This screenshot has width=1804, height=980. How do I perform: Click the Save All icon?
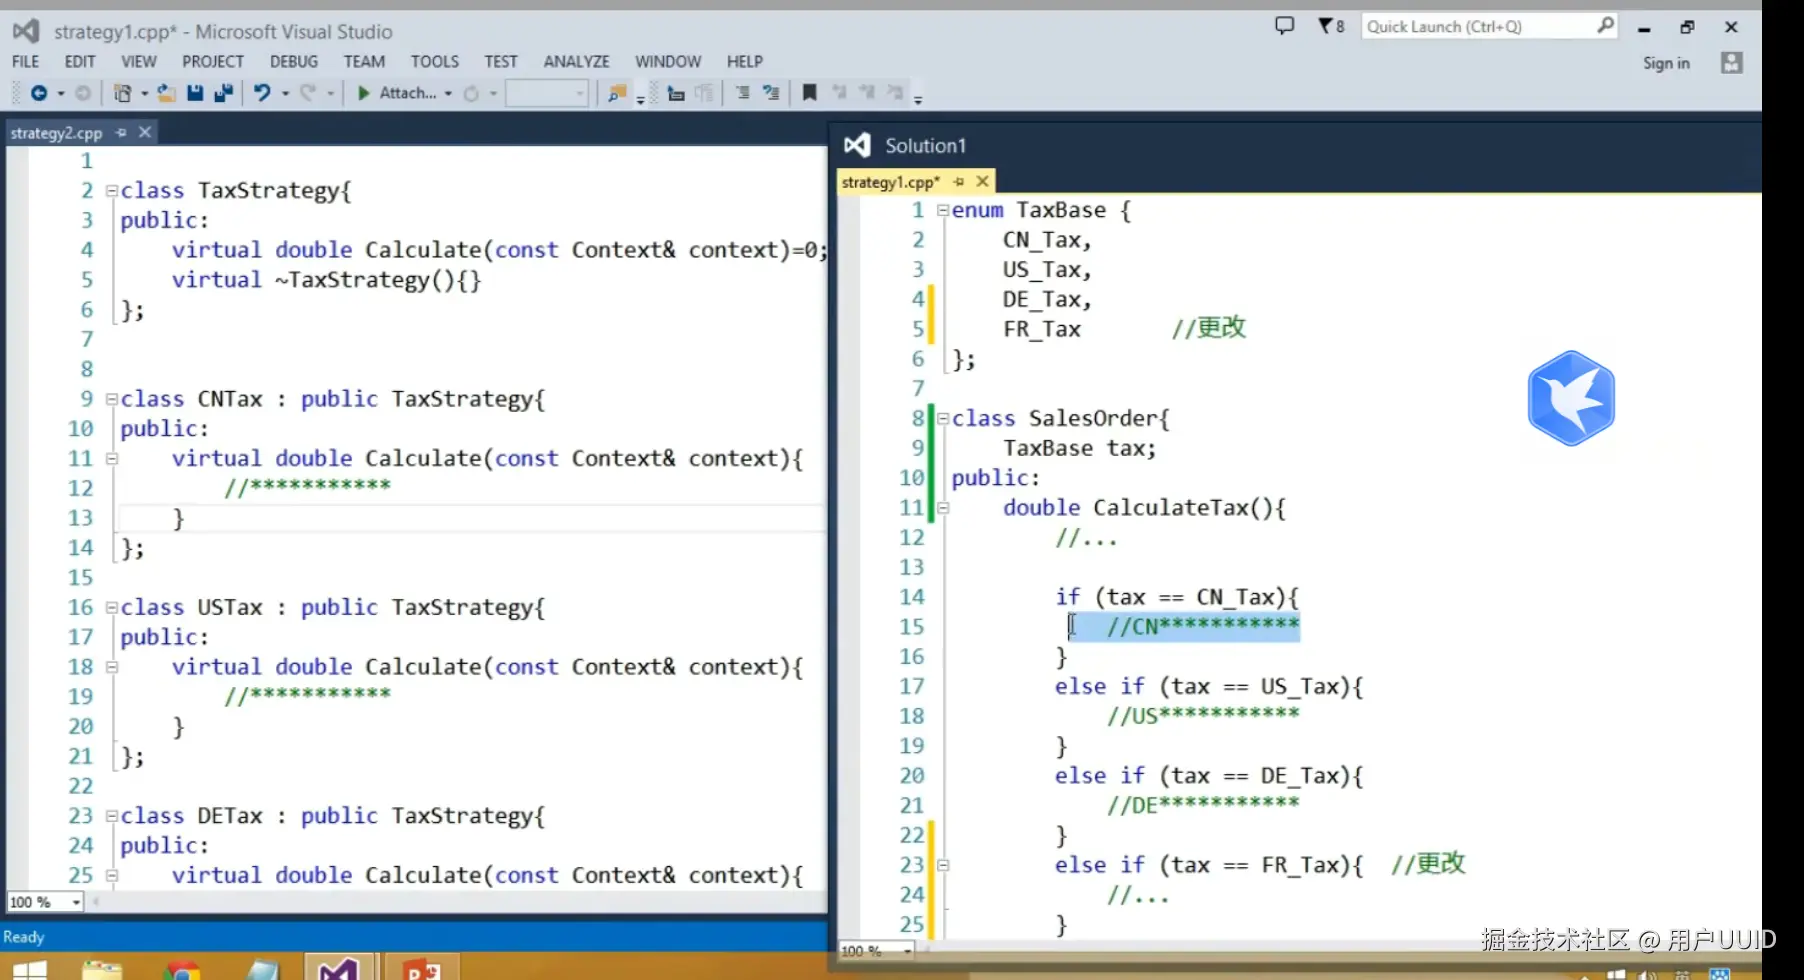224,93
